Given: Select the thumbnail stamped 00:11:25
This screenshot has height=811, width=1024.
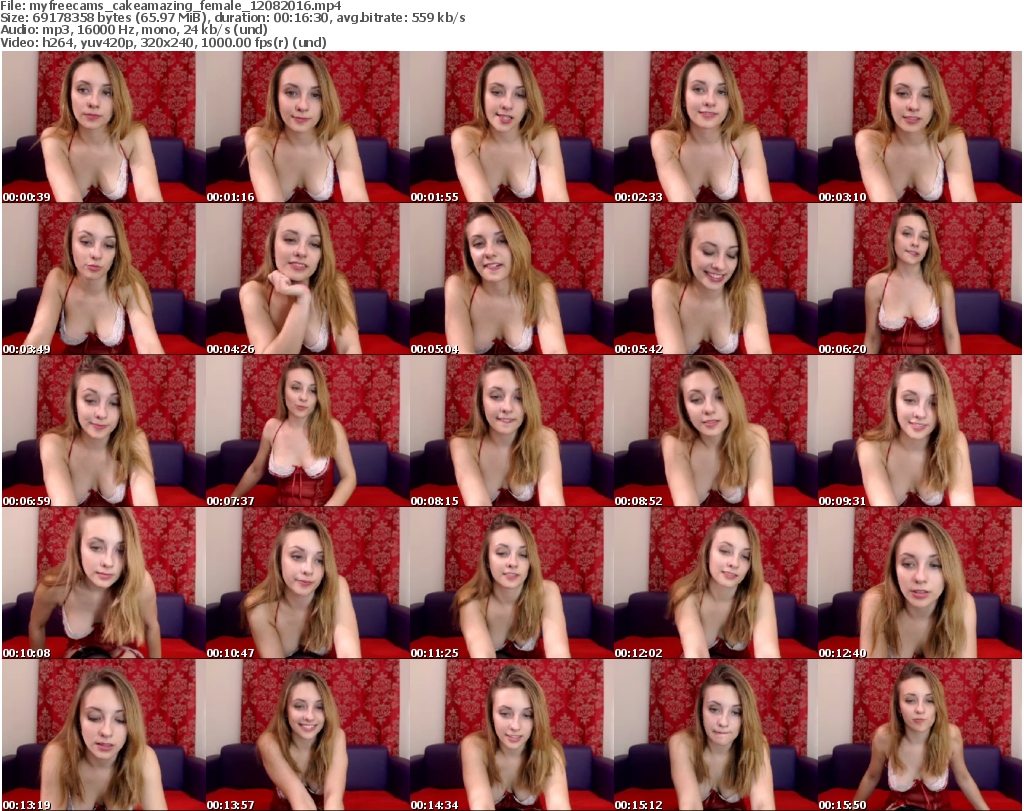Looking at the screenshot, I should tap(511, 584).
